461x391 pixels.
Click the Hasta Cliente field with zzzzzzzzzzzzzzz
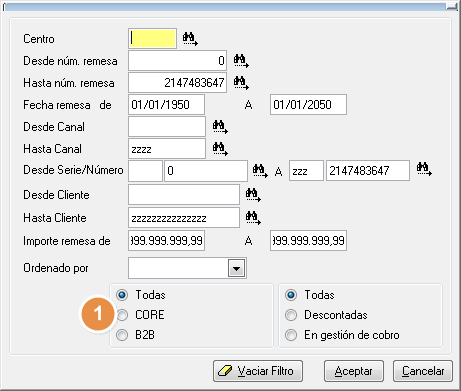click(x=184, y=218)
